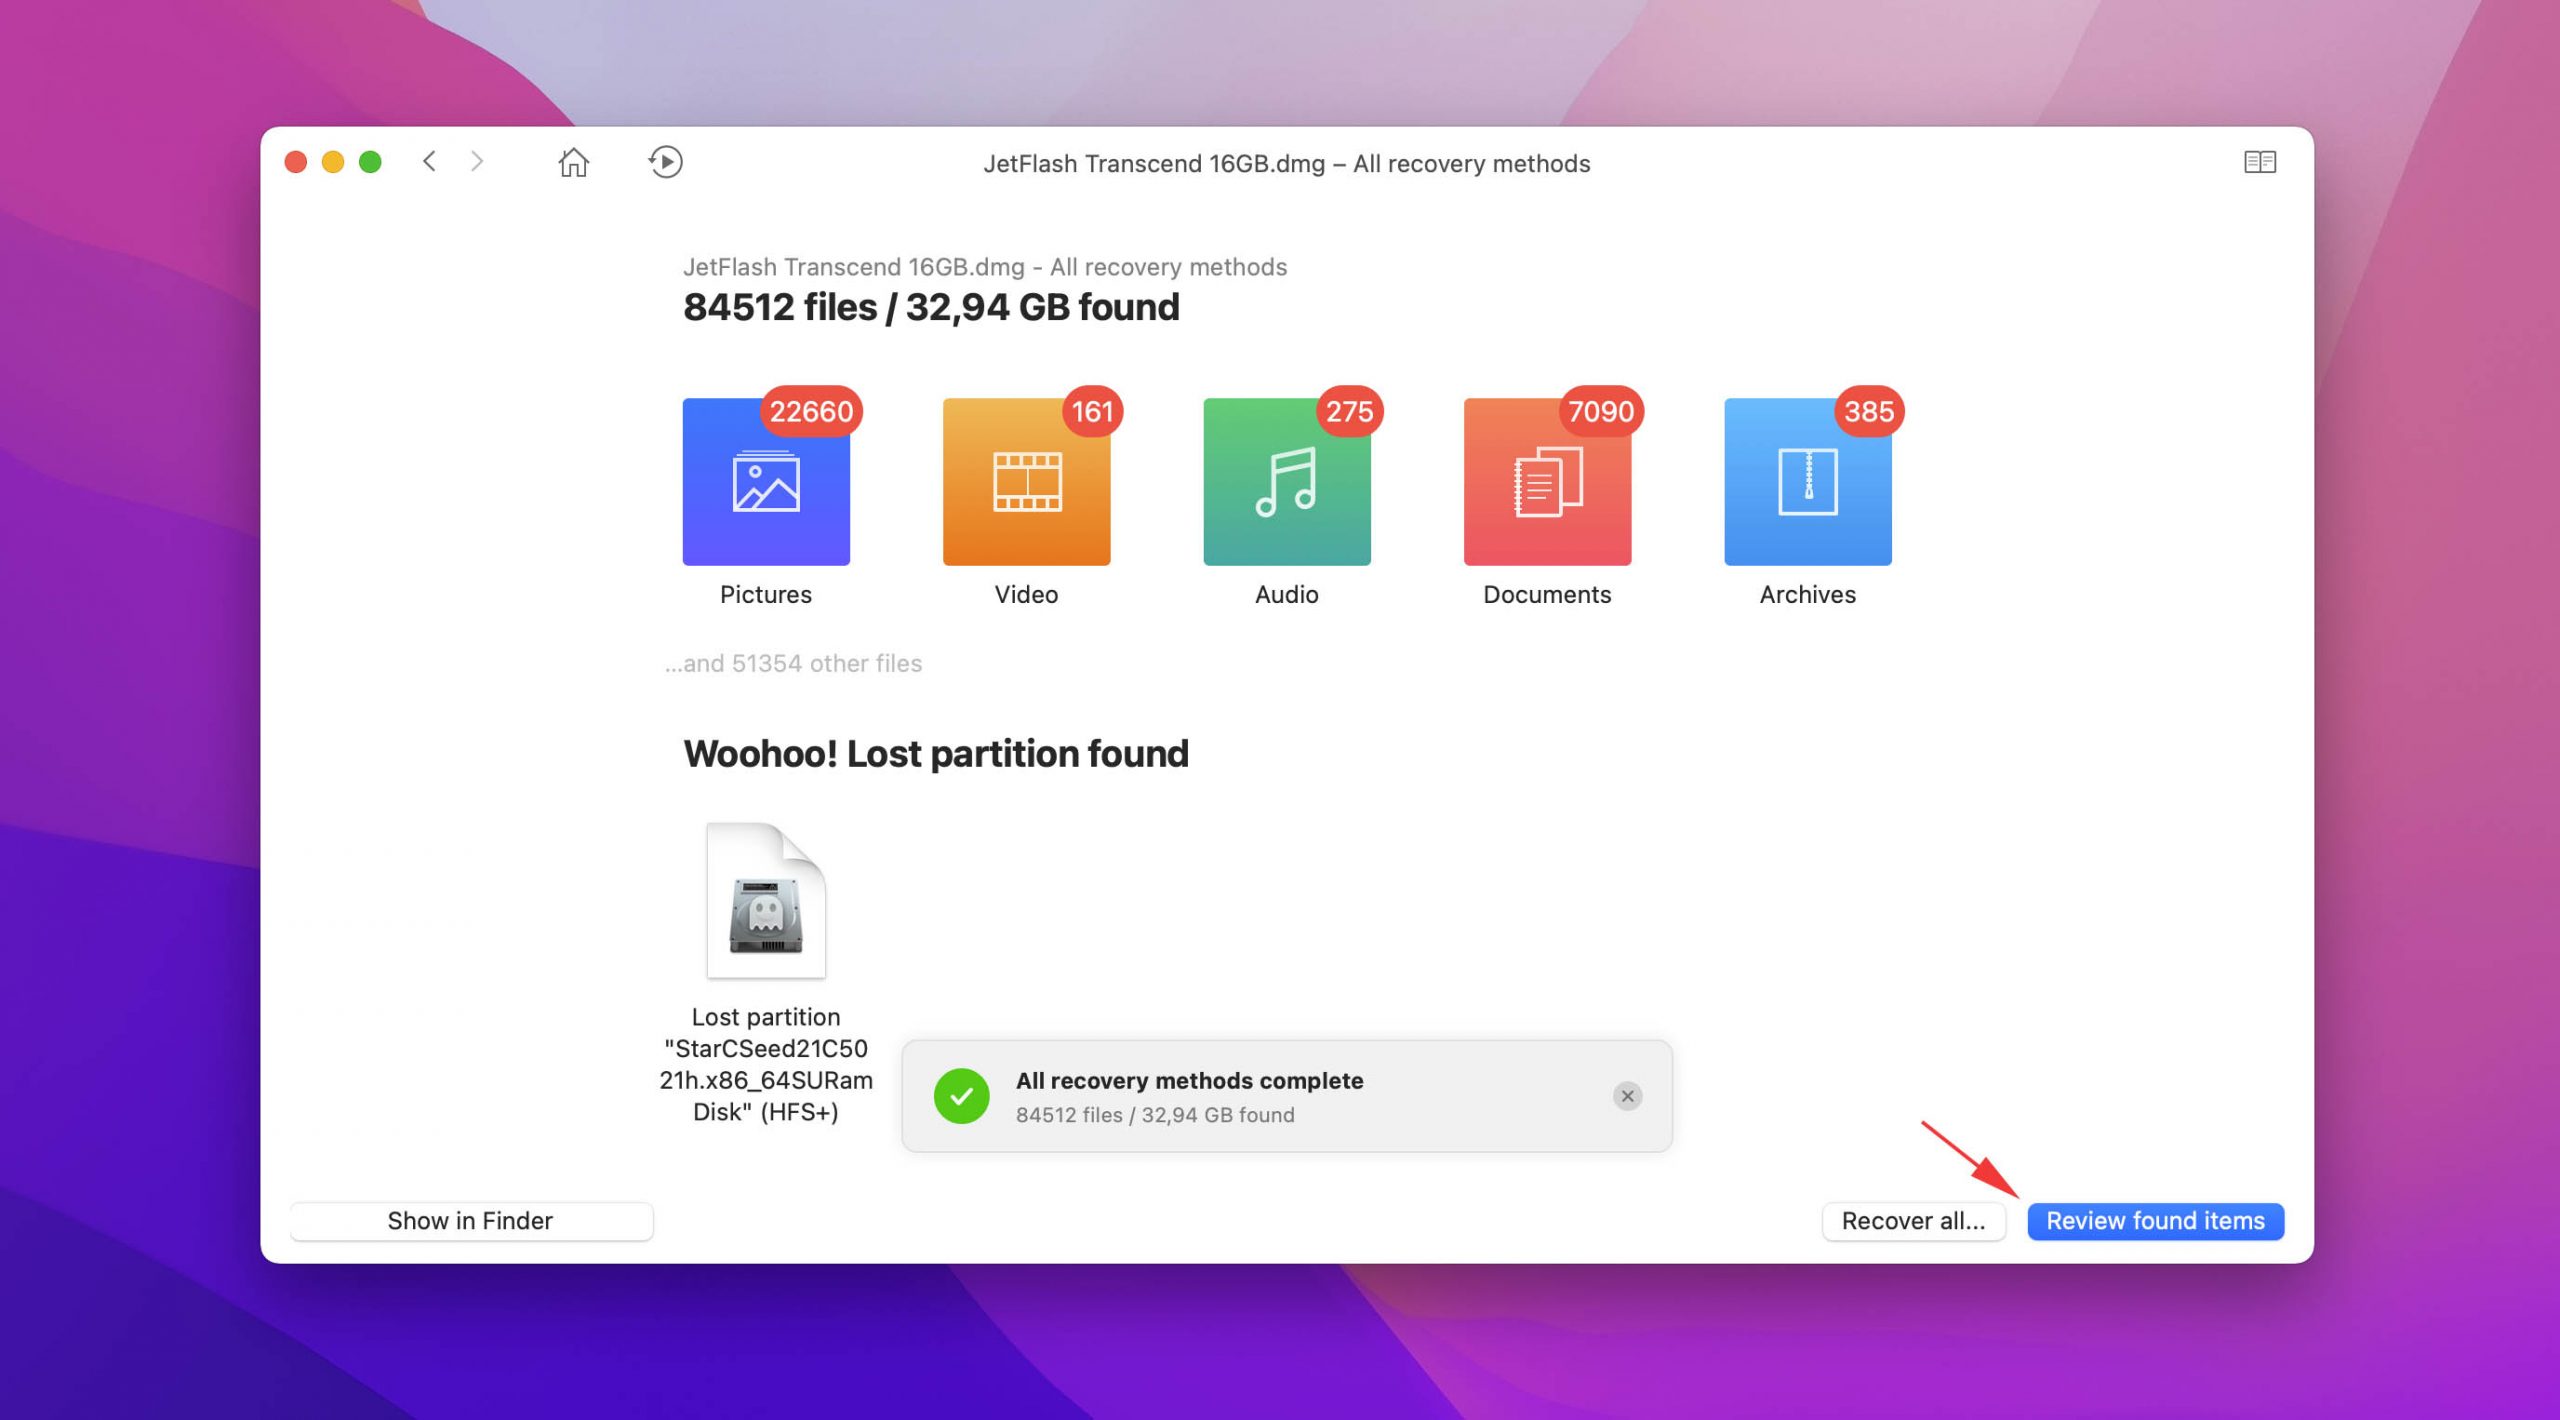This screenshot has height=1420, width=2560.
Task: Click the Video label text
Action: pyautogui.click(x=1026, y=595)
